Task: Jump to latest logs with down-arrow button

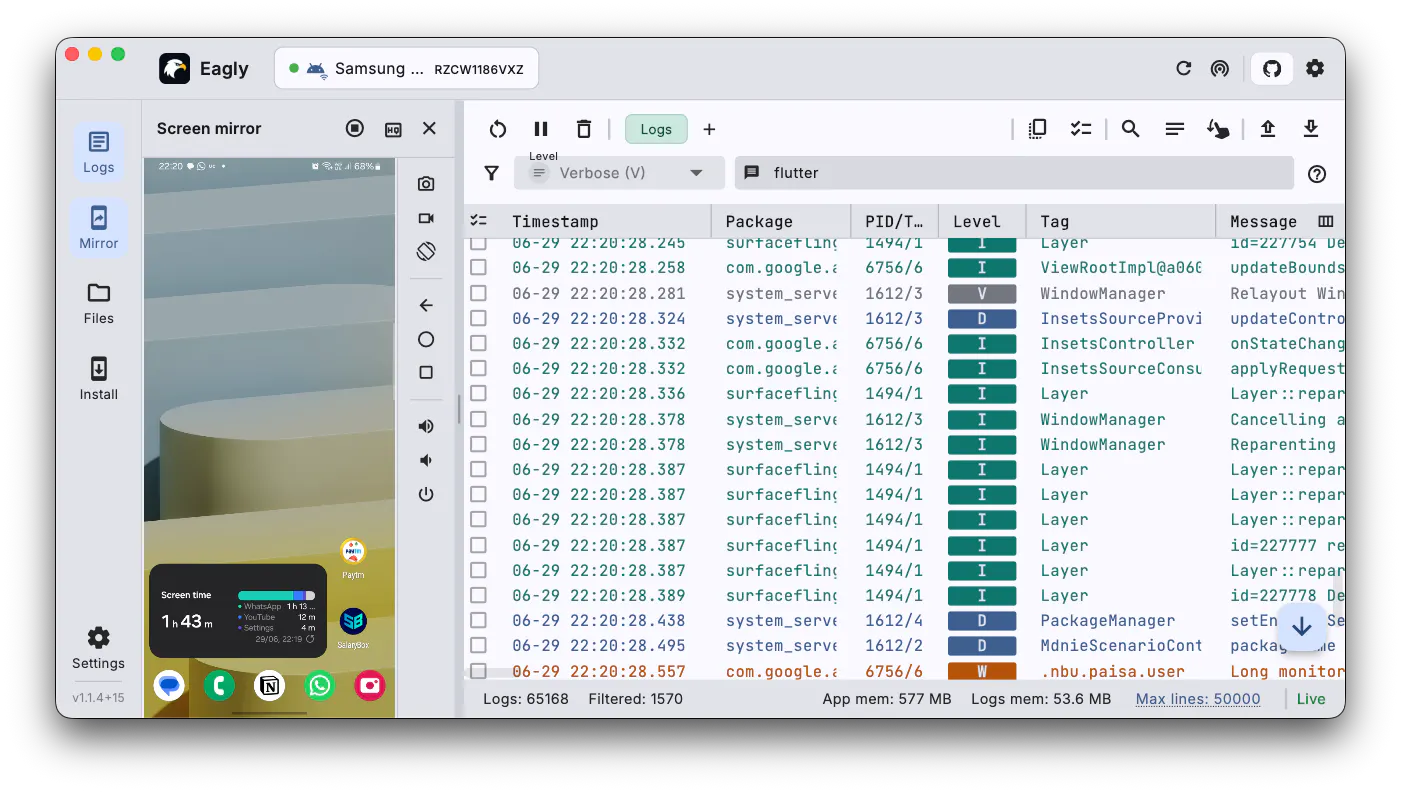Action: (x=1301, y=626)
